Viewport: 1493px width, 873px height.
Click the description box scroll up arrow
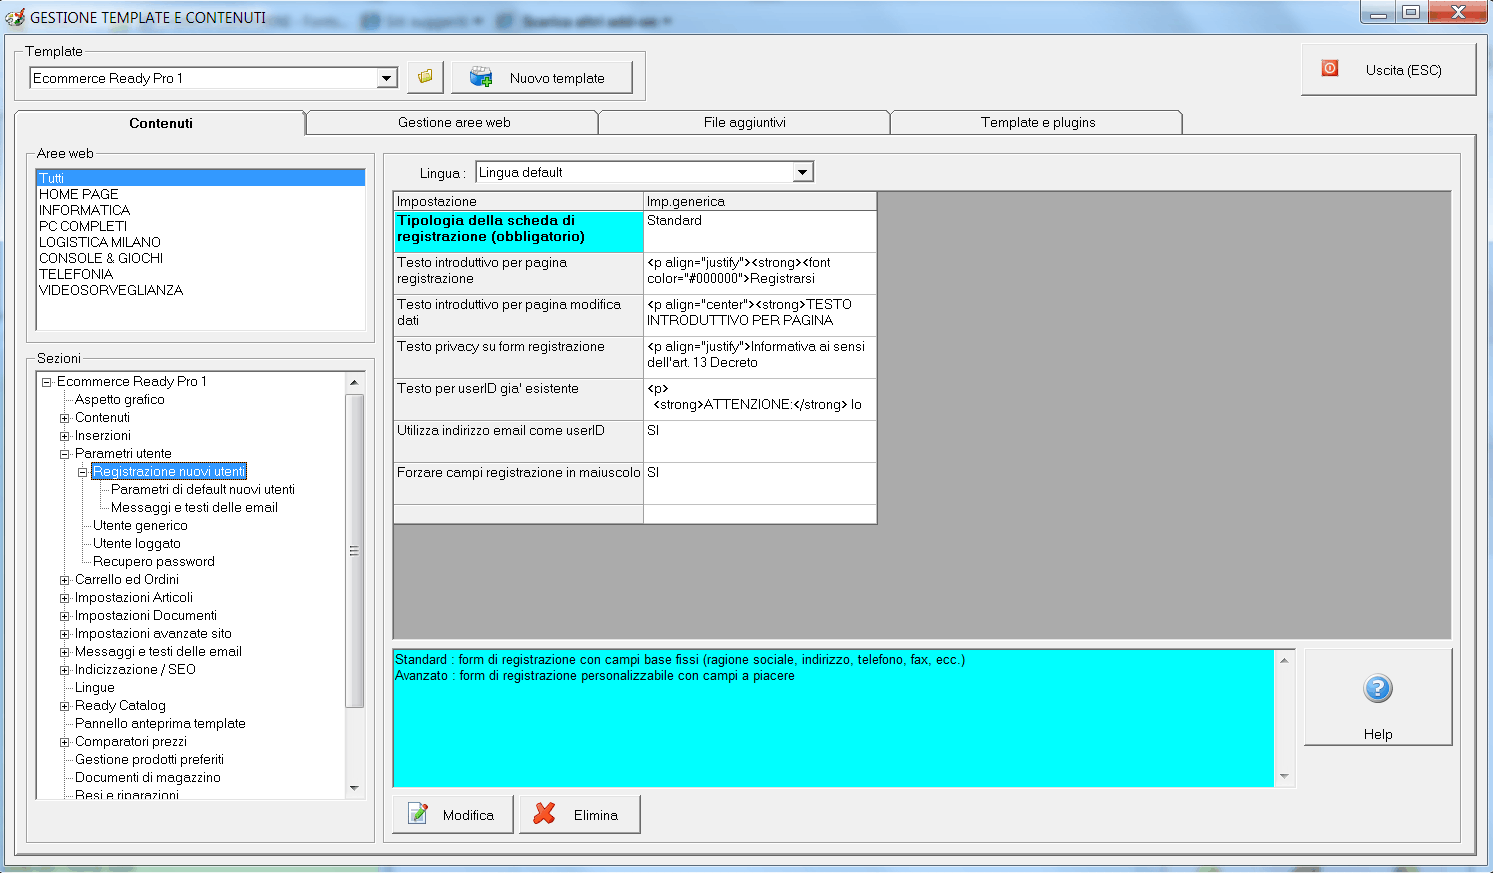point(1285,660)
